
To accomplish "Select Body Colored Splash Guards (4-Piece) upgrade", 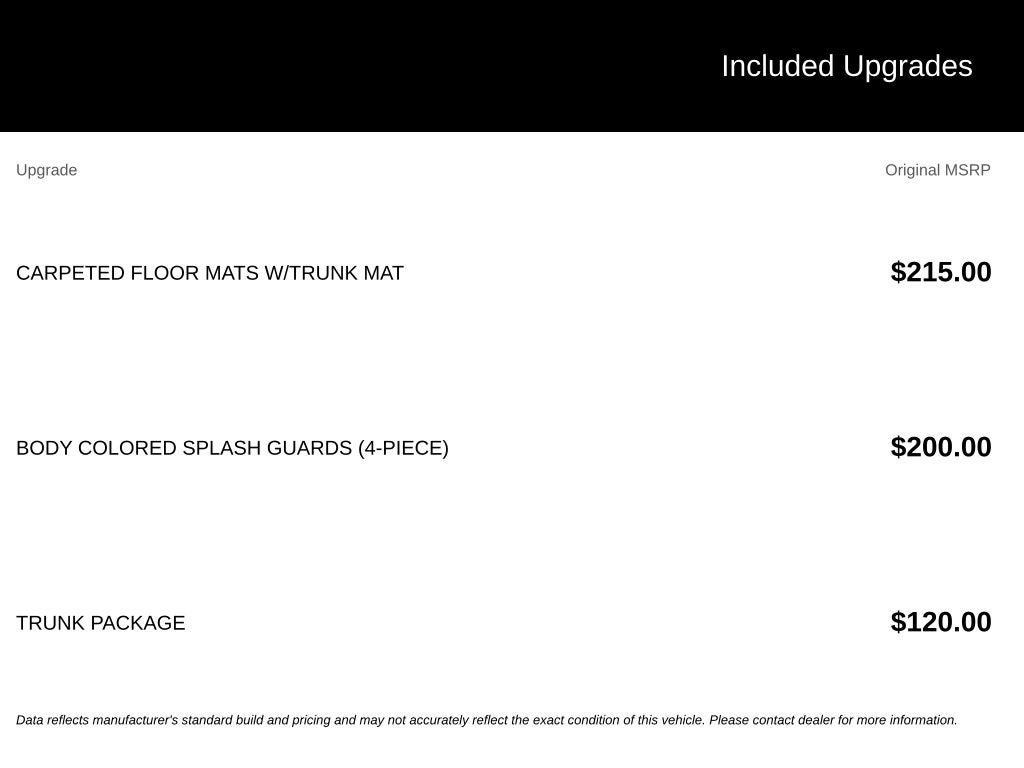I will 232,448.
